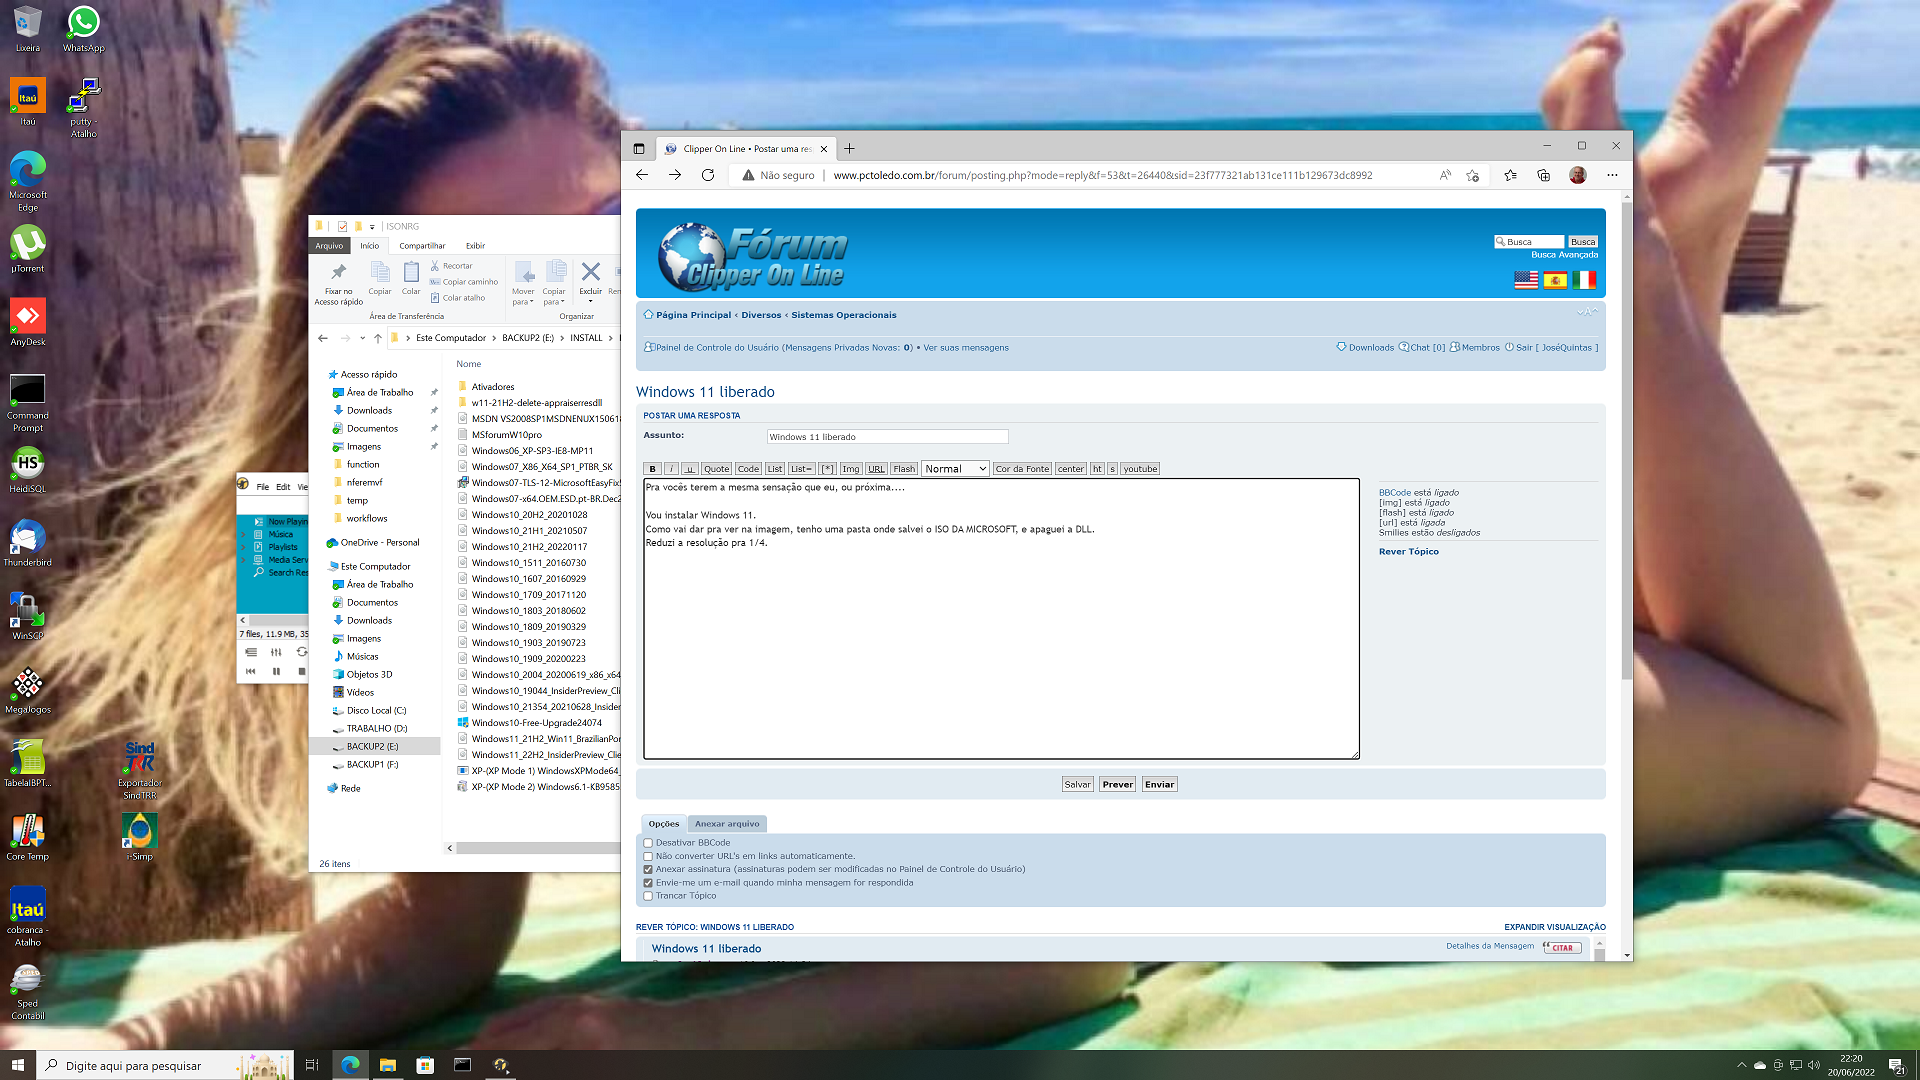Click the Rever Tópico link

point(1408,552)
